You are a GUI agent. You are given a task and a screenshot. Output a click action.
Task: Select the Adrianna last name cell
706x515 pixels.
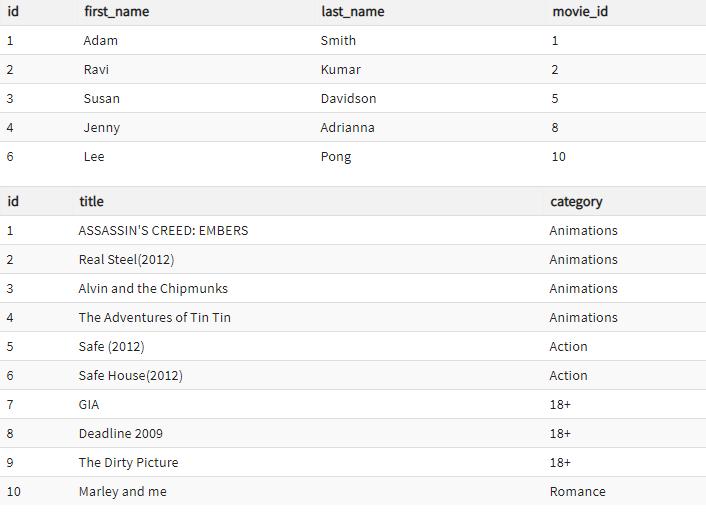coord(347,127)
